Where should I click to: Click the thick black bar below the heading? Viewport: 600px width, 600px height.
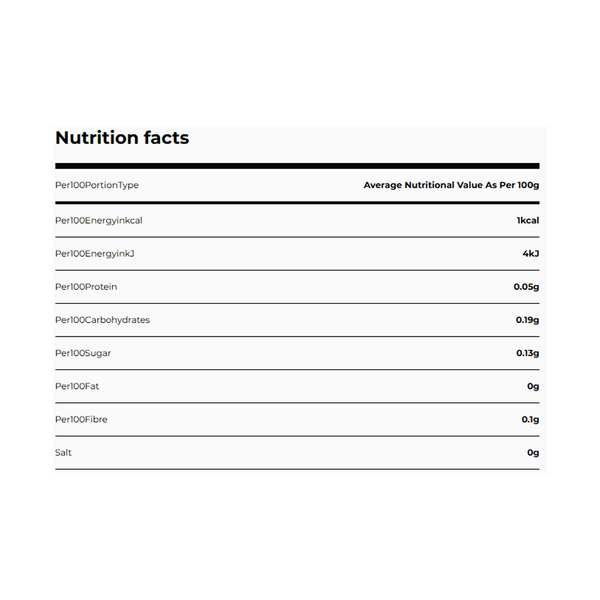point(297,165)
